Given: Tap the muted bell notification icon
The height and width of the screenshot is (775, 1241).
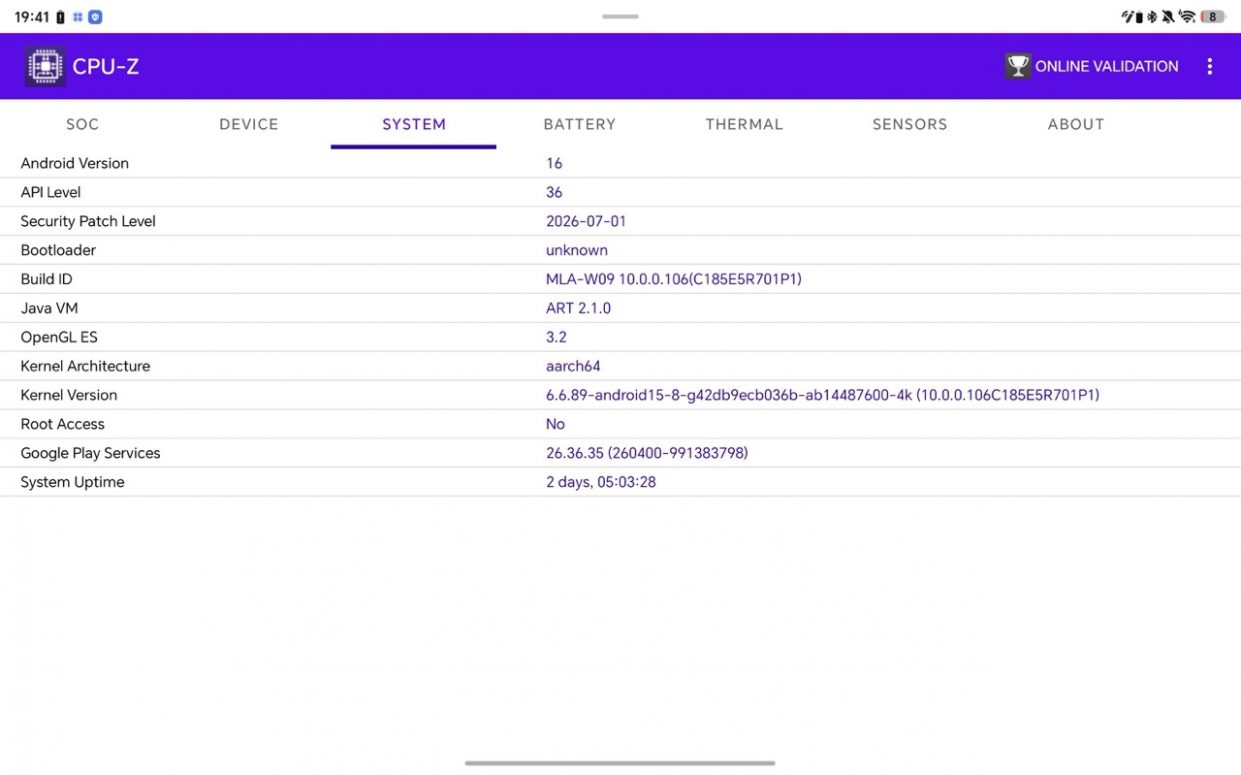Looking at the screenshot, I should 1168,16.
